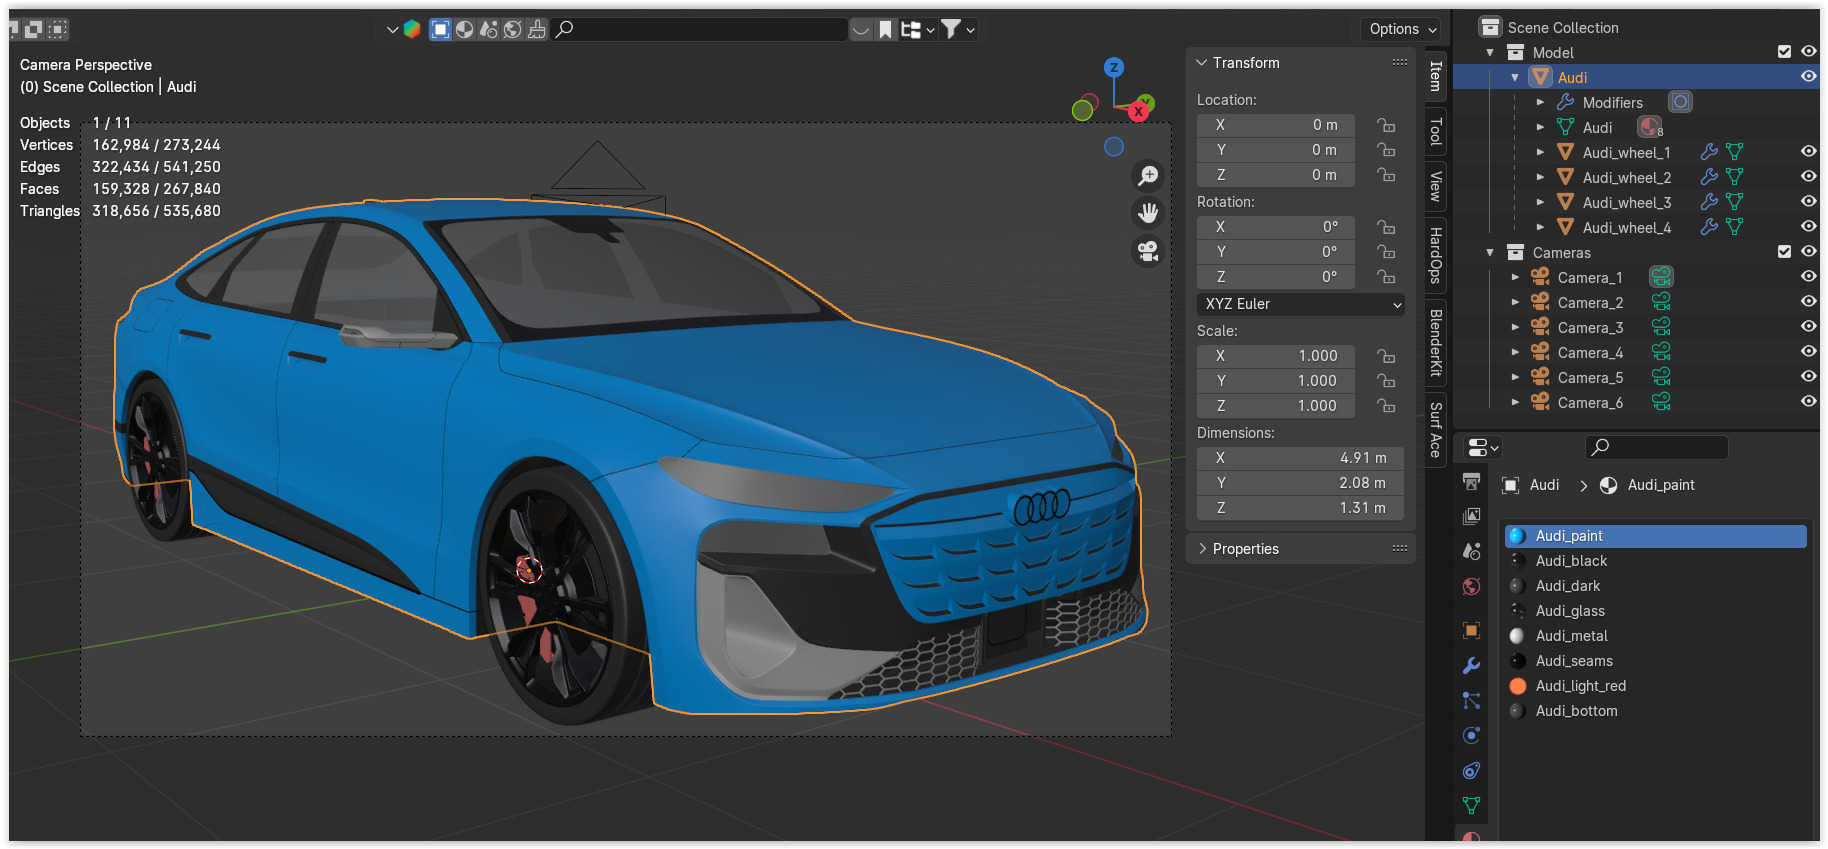This screenshot has height=849, width=1828.
Task: Click the zoom magnifier gizmo in viewport
Action: [1148, 176]
